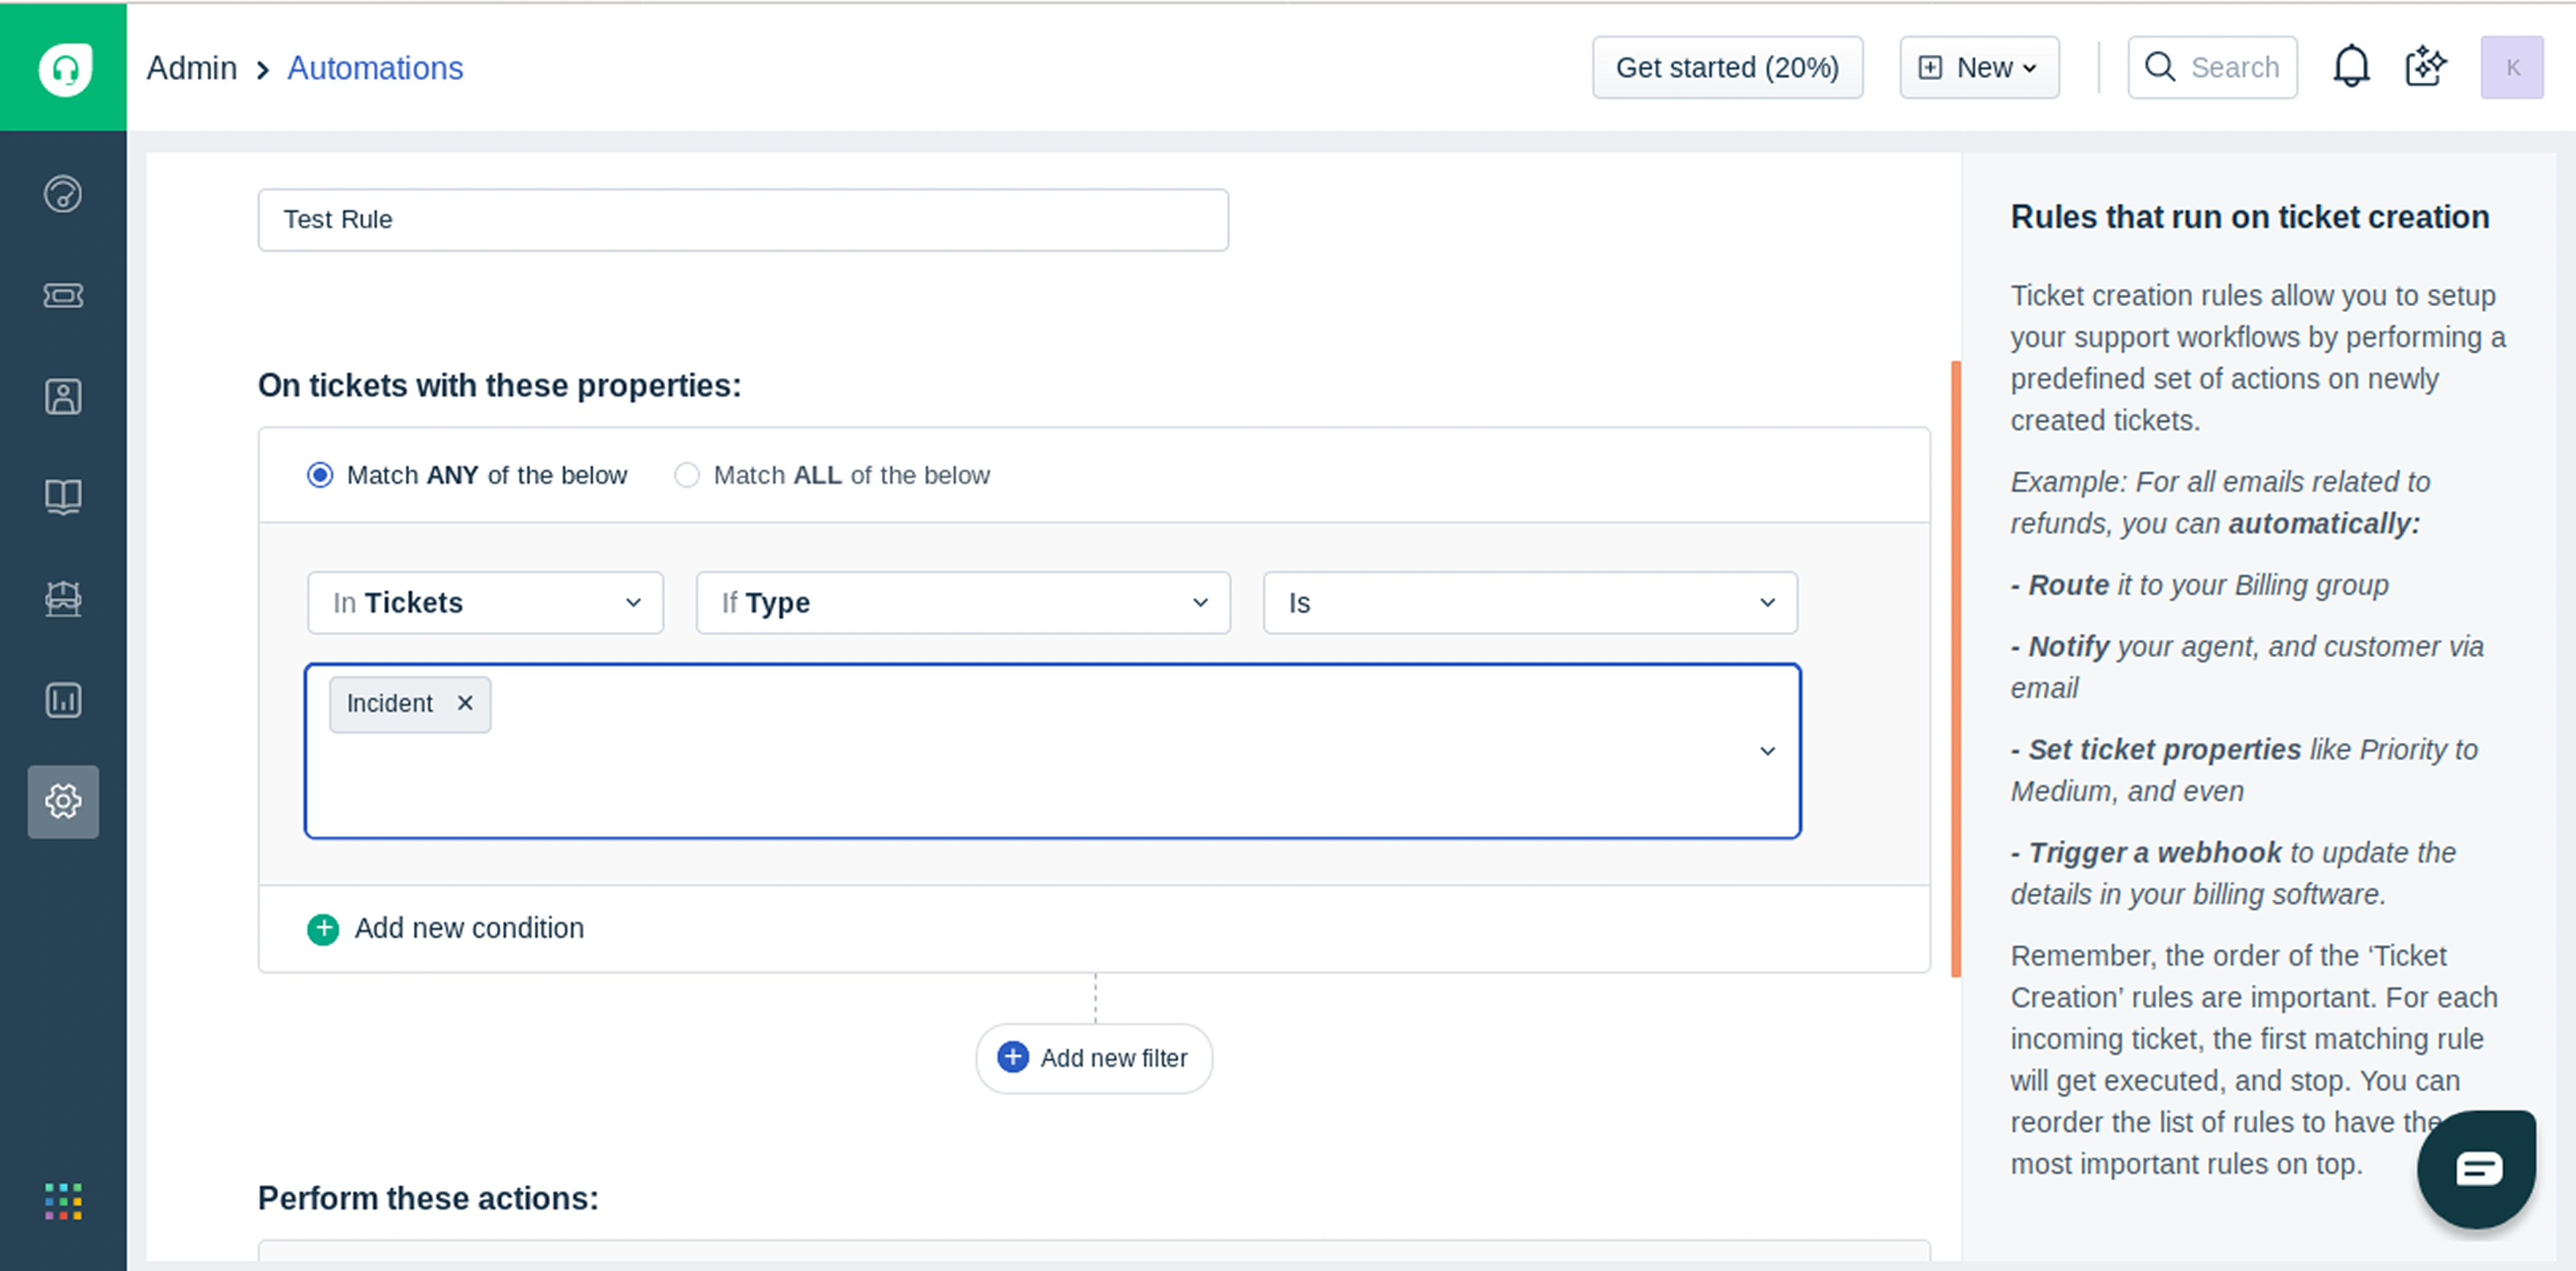Expand the If Type dropdown
The image size is (2576, 1271).
click(962, 603)
